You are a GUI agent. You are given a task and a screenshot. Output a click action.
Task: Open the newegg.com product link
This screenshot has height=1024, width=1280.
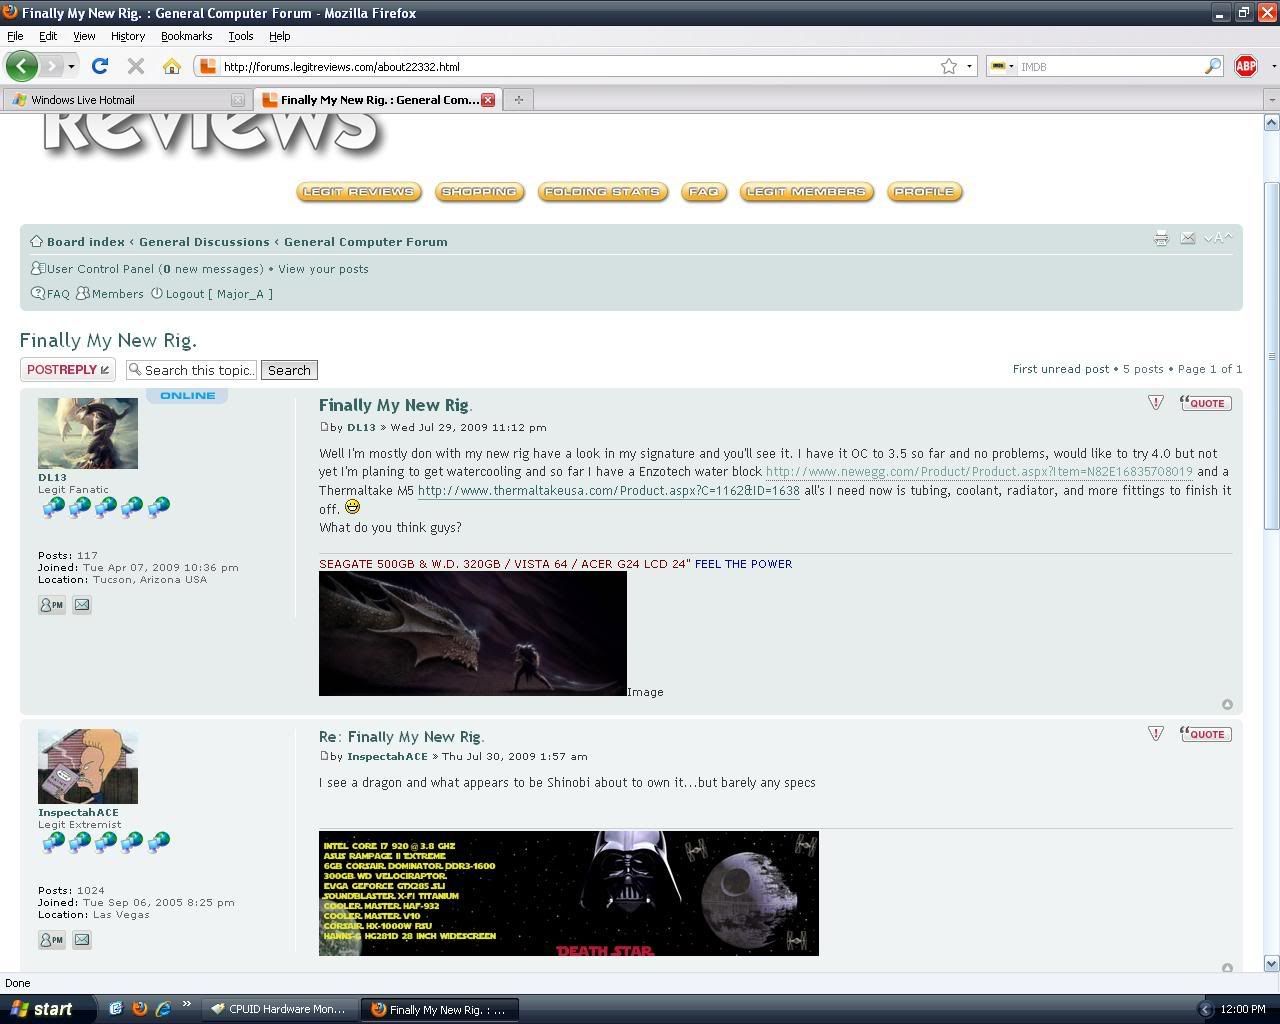[978, 472]
